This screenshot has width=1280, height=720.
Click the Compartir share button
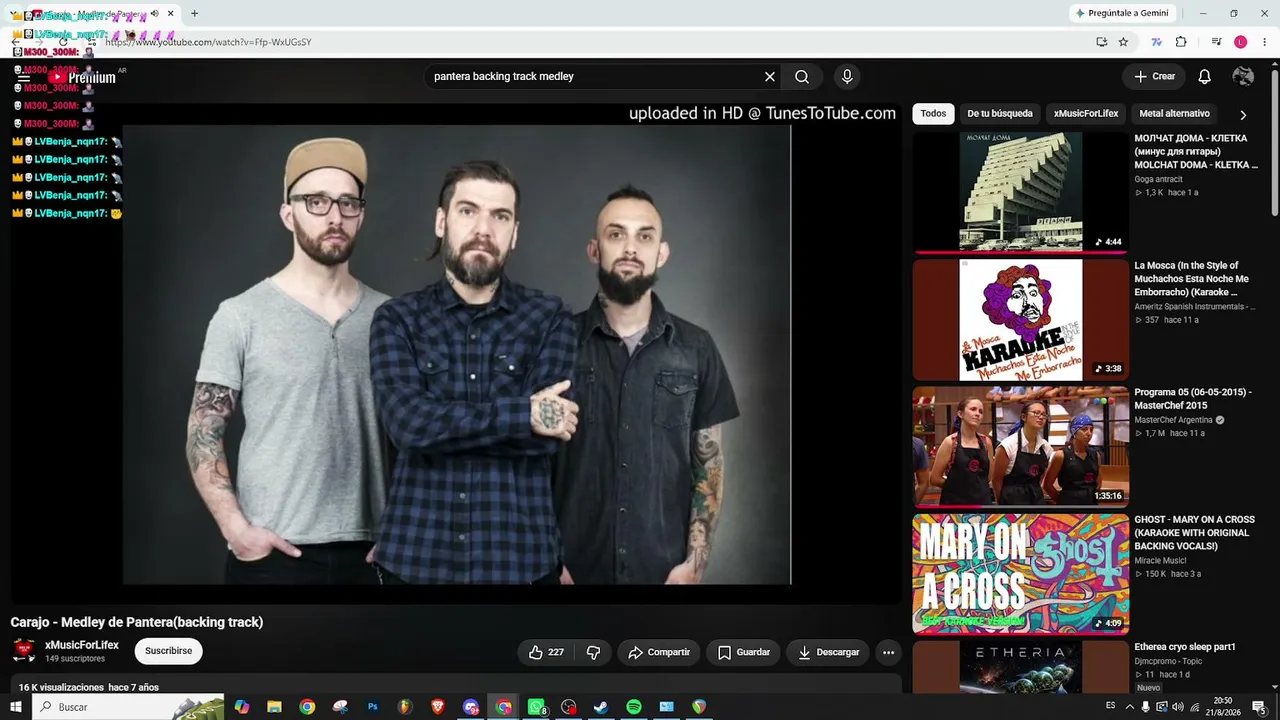[x=659, y=652]
